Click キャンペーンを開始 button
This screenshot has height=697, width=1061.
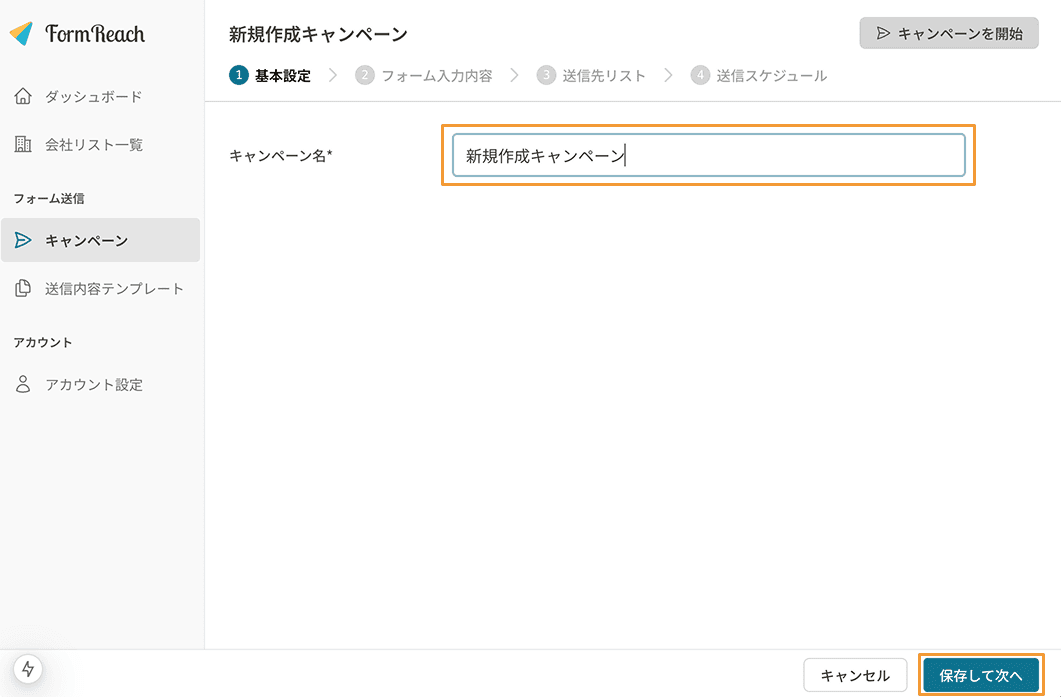tap(949, 33)
